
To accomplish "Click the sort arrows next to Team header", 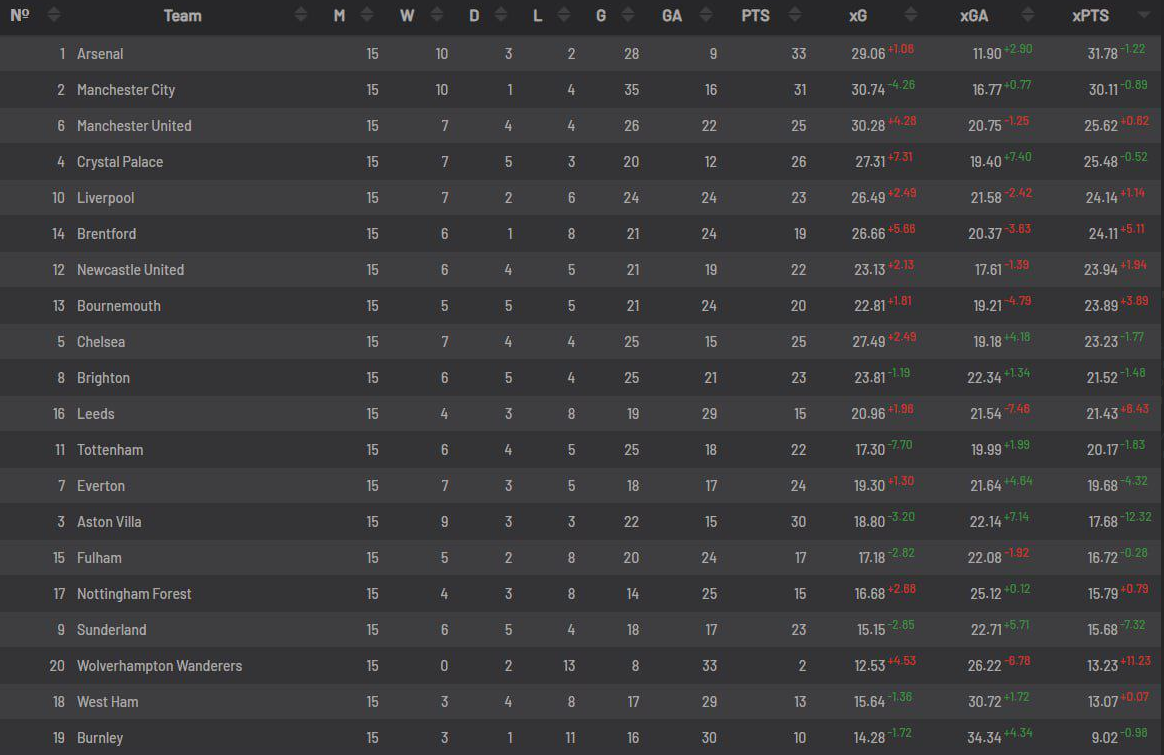I will [301, 15].
